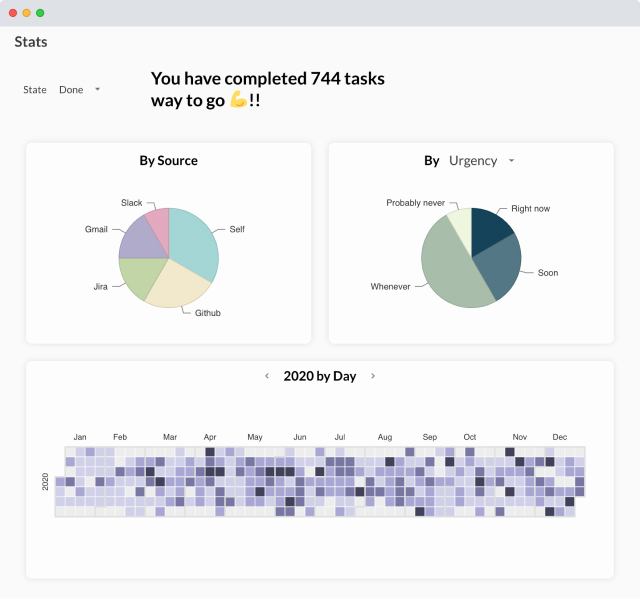640x599 pixels.
Task: Click the dark Right now pie slice
Action: click(490, 228)
